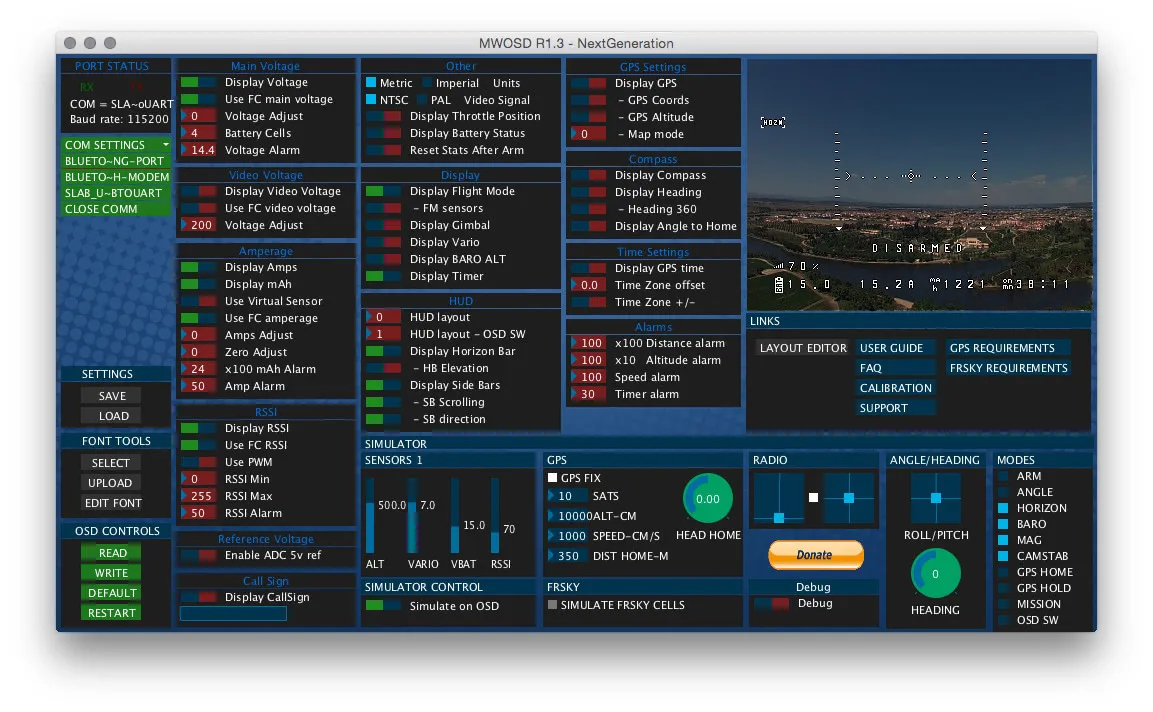Click the OSD video preview image
The width and height of the screenshot is (1153, 712).
[x=919, y=185]
